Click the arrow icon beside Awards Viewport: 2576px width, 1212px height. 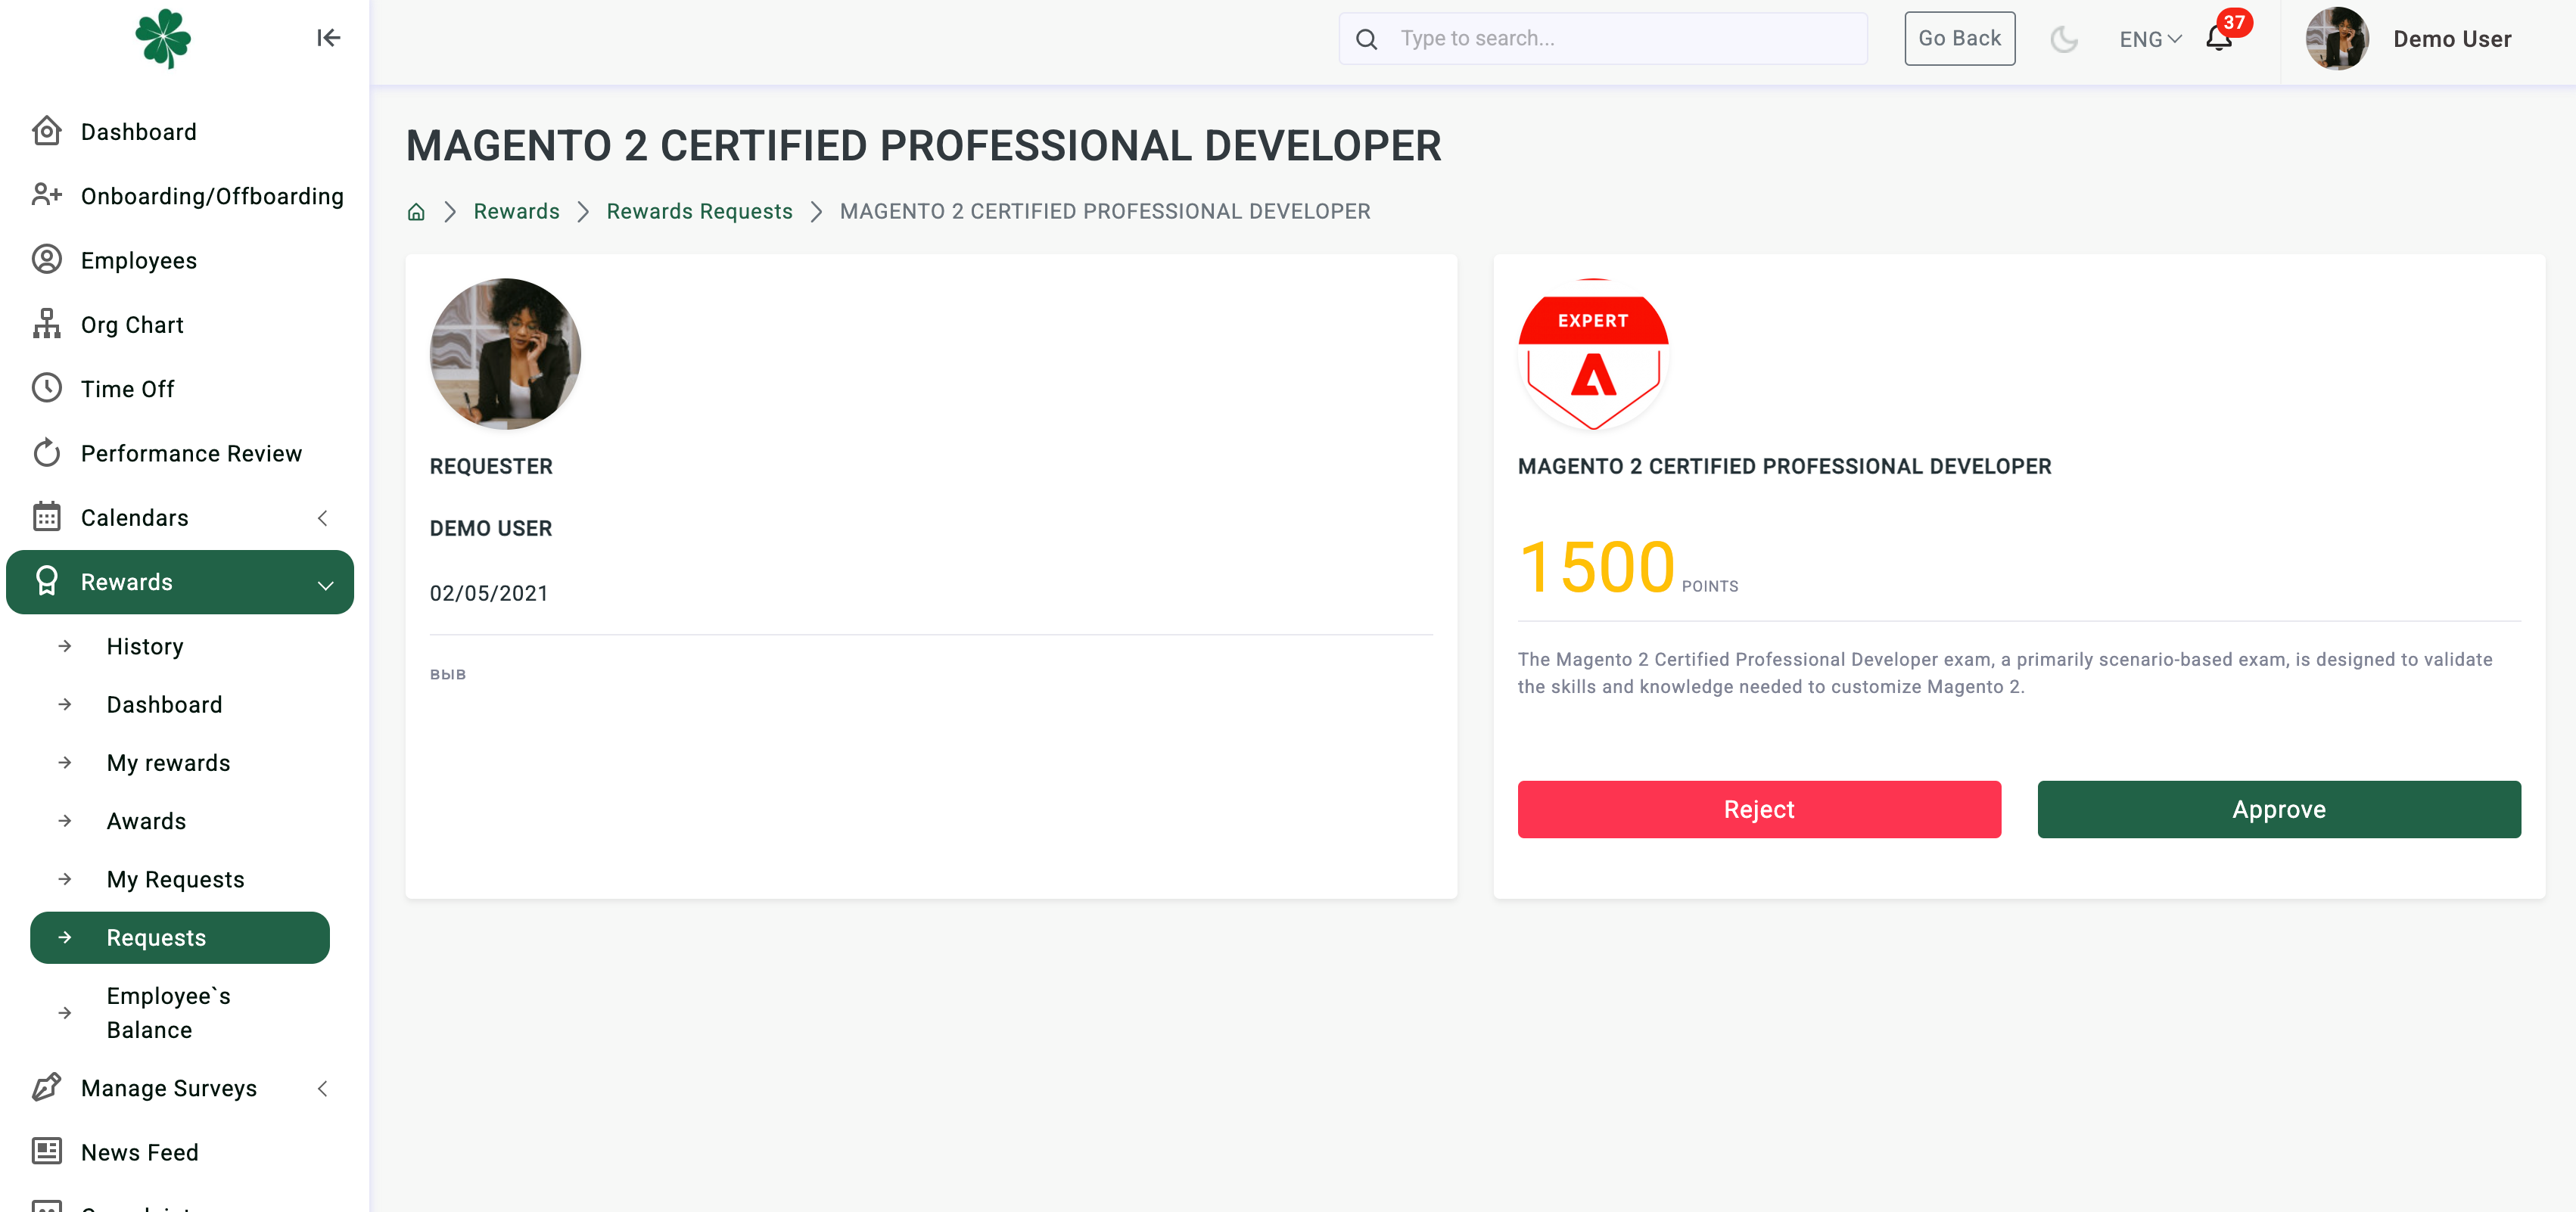[65, 821]
